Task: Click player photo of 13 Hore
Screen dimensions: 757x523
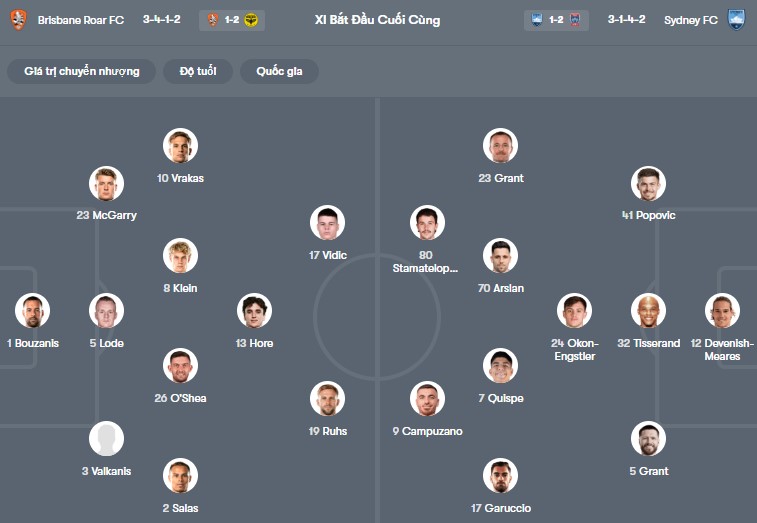Action: (254, 311)
